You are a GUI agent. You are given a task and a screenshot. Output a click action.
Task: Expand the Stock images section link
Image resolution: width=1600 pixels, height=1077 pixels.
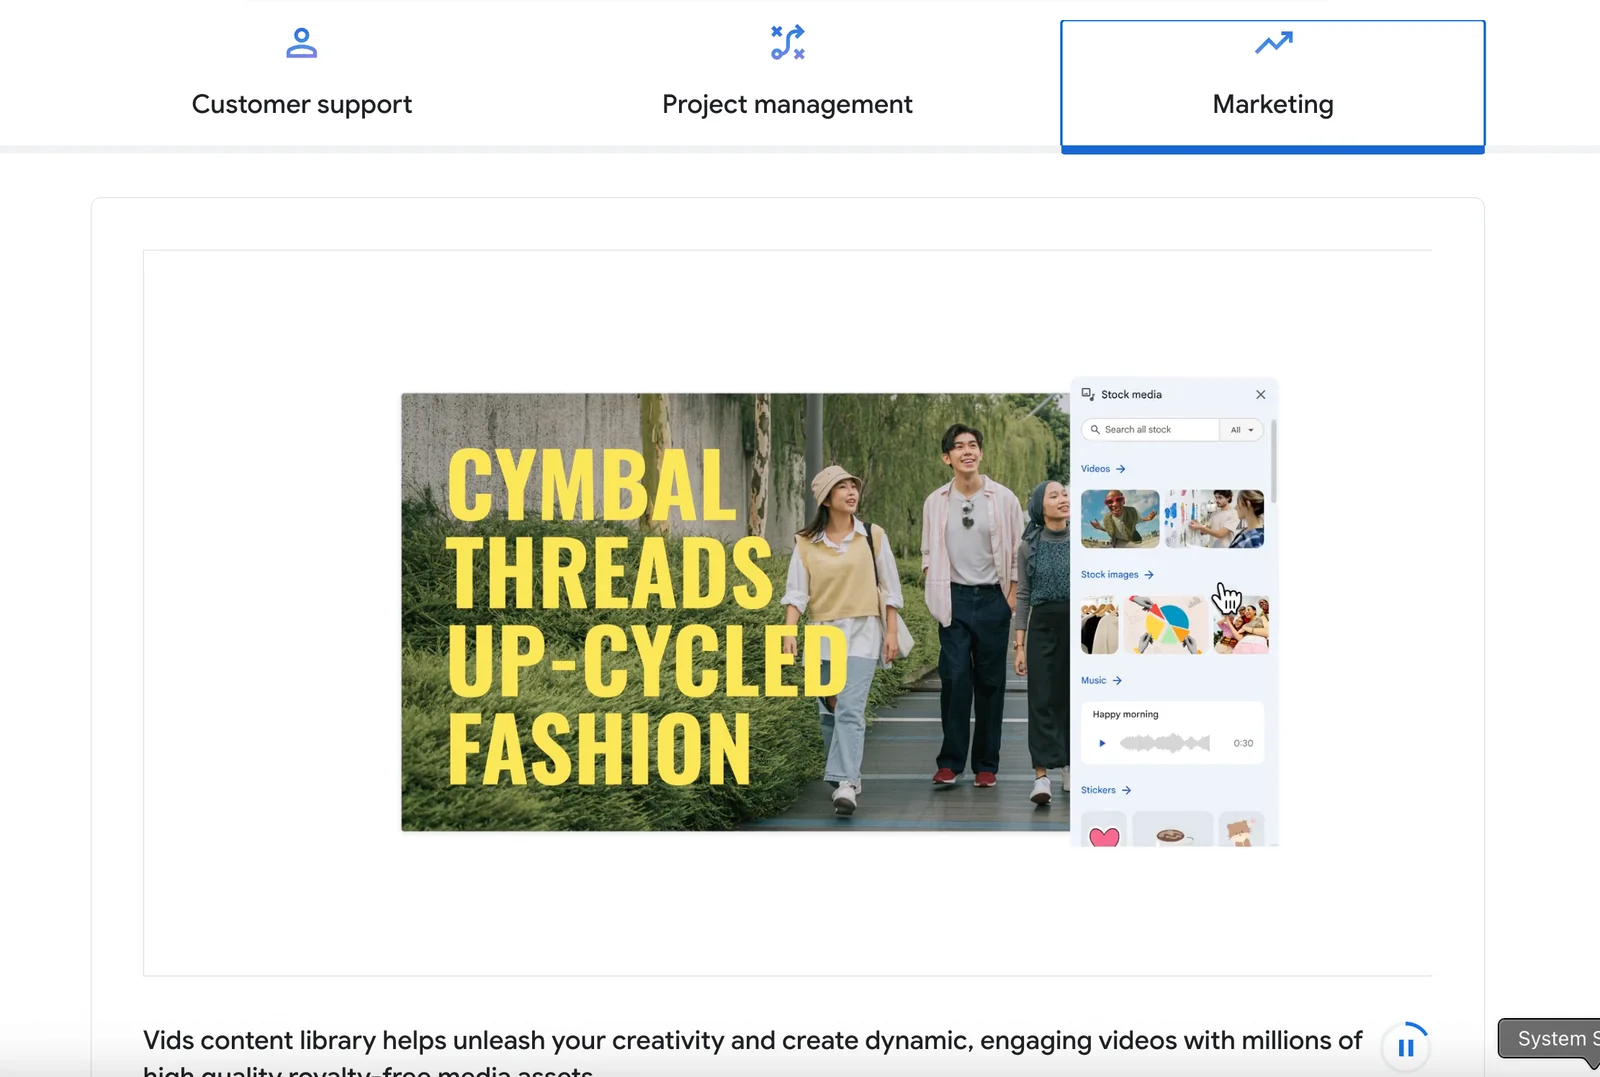coord(1117,575)
